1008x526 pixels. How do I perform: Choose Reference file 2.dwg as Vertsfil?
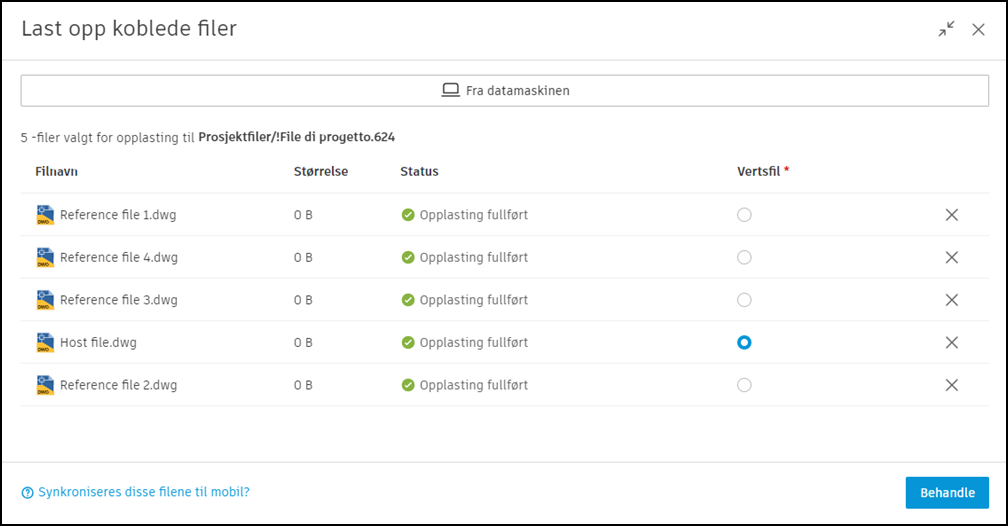[744, 385]
